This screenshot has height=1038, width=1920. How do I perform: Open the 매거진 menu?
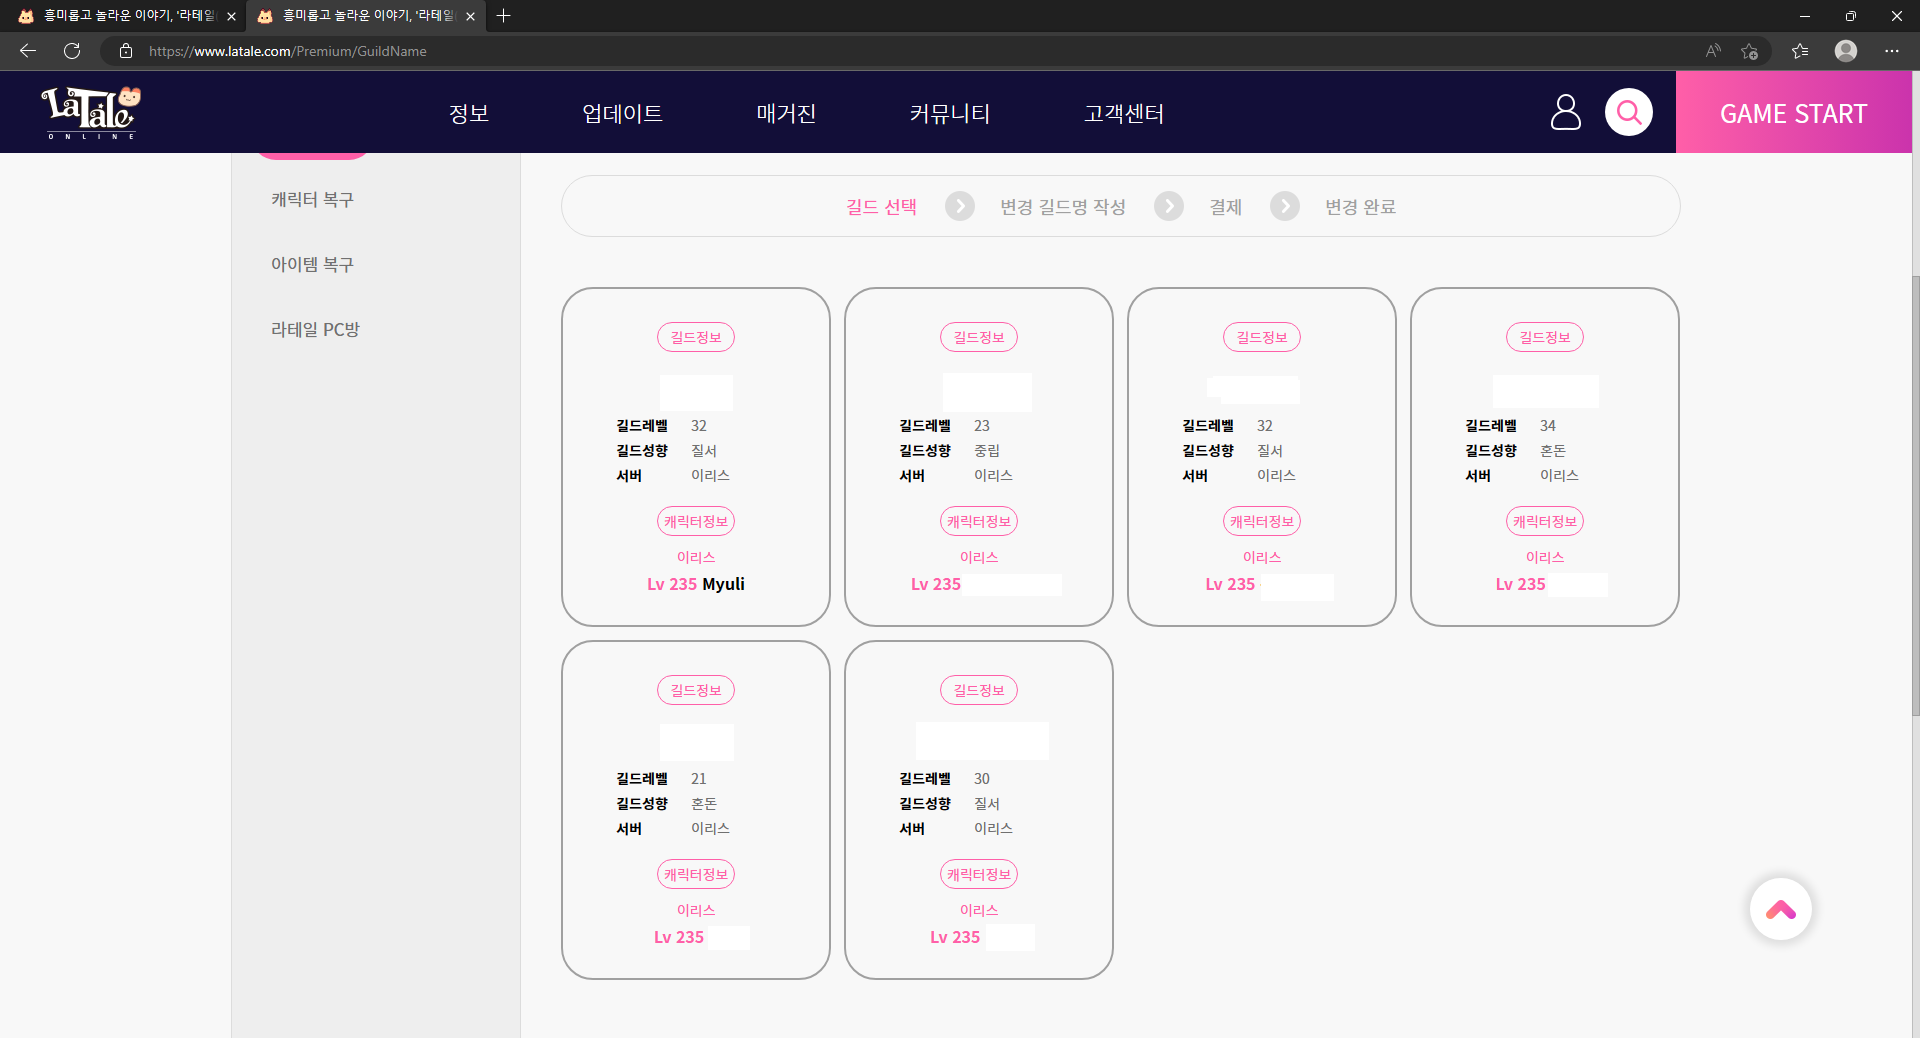pos(786,113)
